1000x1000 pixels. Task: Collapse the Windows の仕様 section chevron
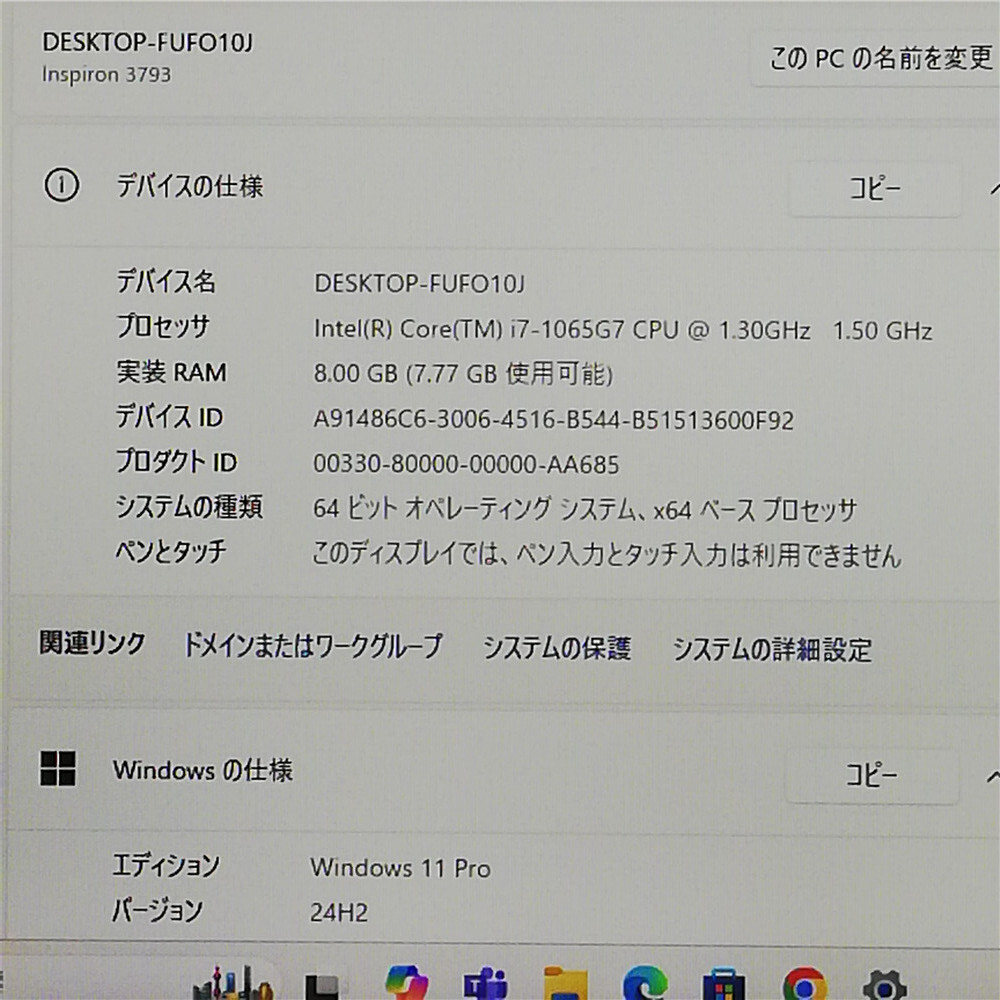992,776
